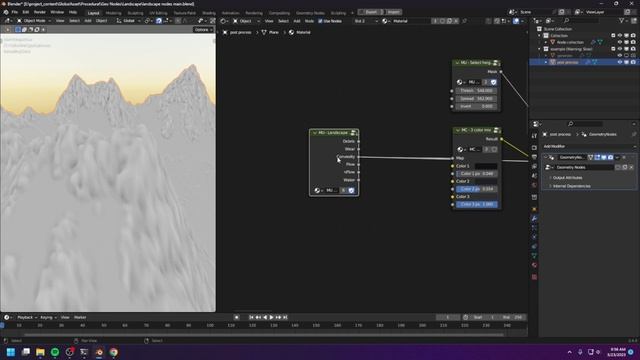640x360 pixels.
Task: Click the Properties editor search field
Action: point(585,124)
